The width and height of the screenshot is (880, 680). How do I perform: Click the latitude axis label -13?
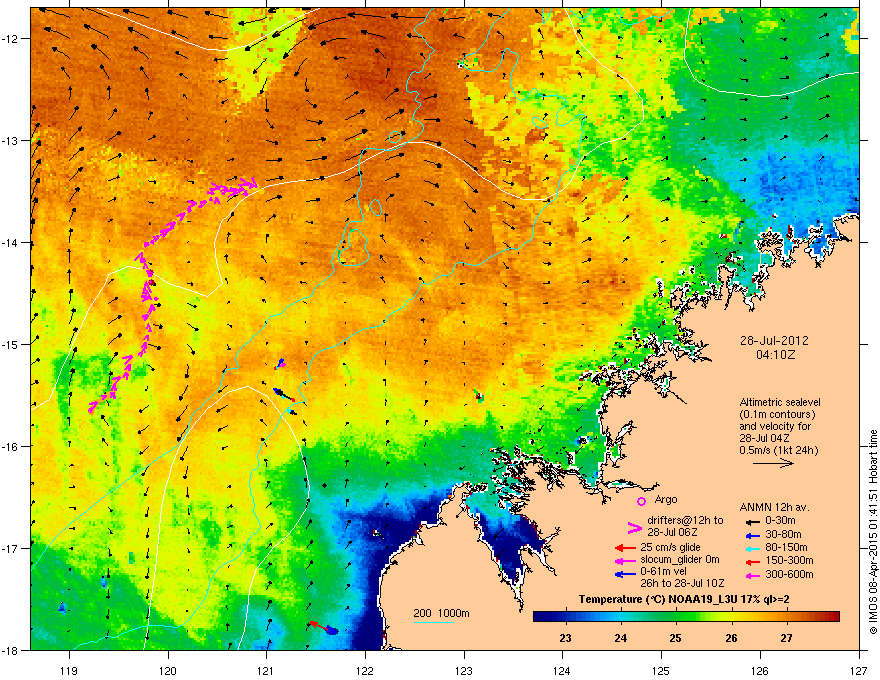click(11, 140)
